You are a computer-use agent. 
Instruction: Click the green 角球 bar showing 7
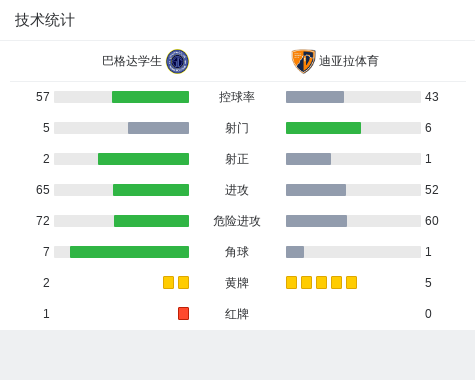[129, 252]
